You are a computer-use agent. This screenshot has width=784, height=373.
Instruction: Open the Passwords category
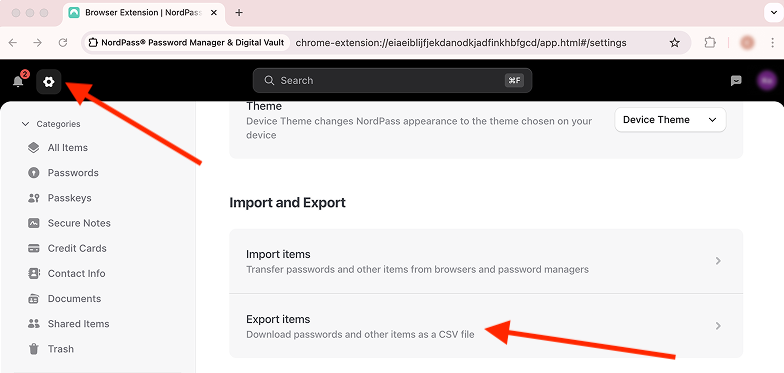click(73, 172)
